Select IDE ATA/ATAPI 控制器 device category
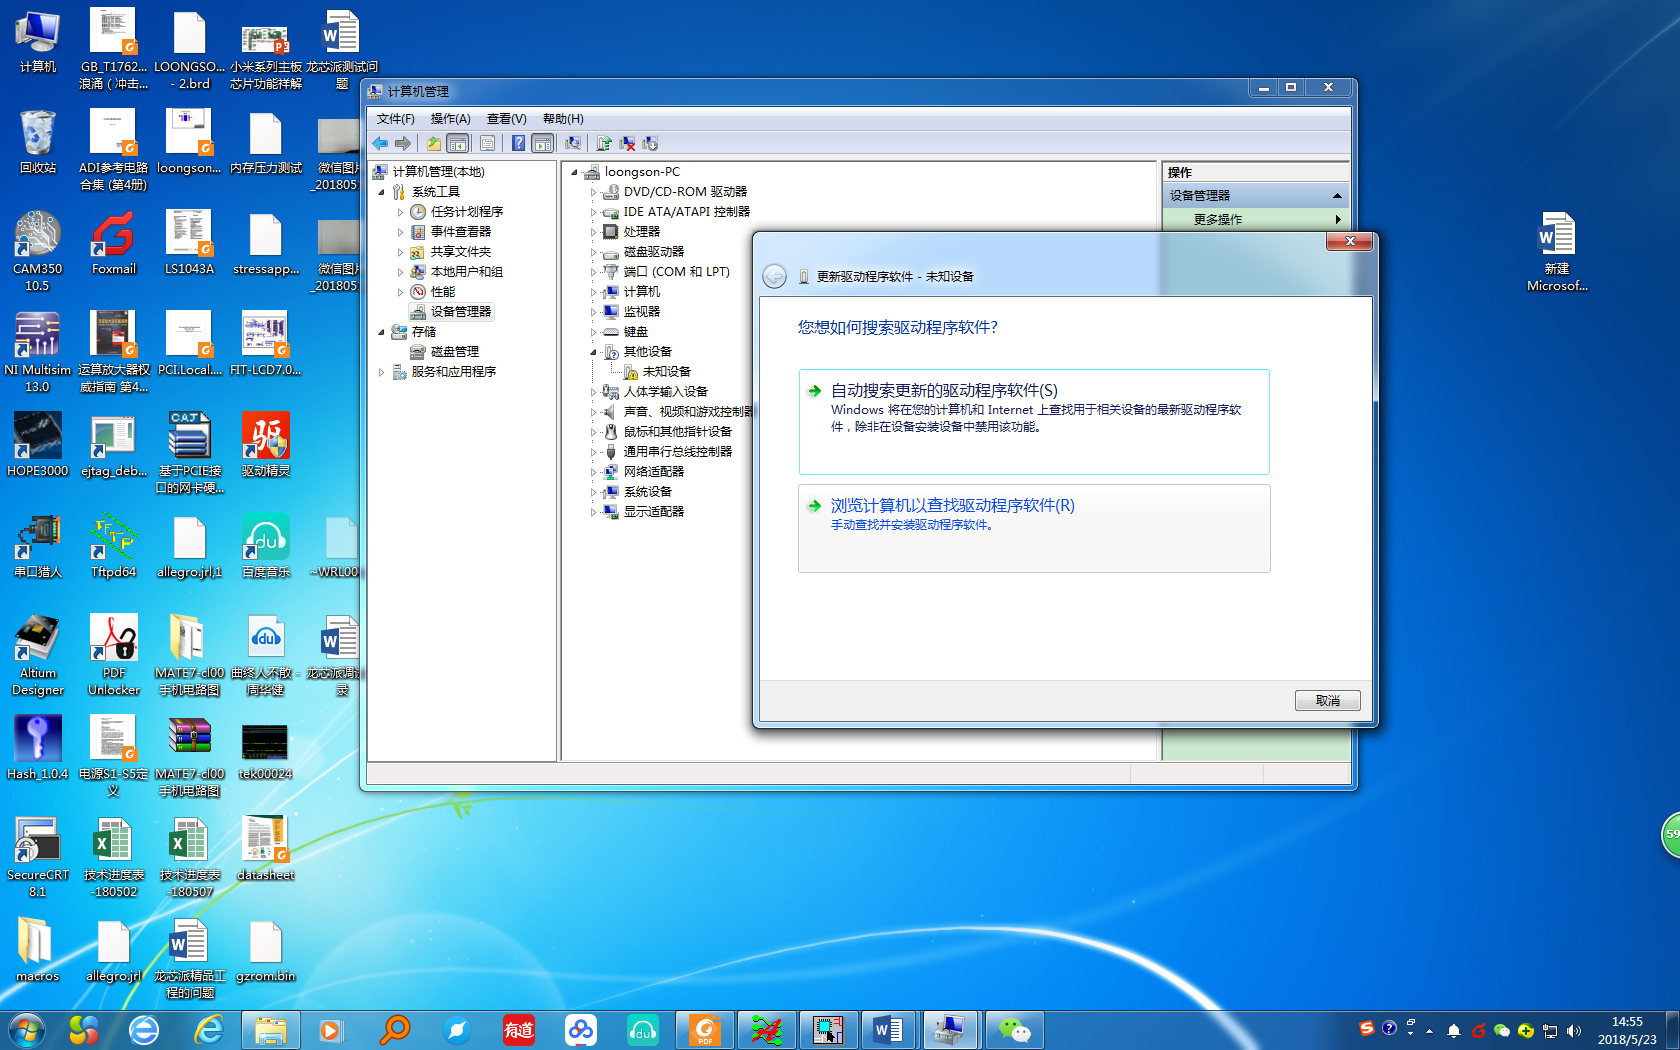 (686, 212)
